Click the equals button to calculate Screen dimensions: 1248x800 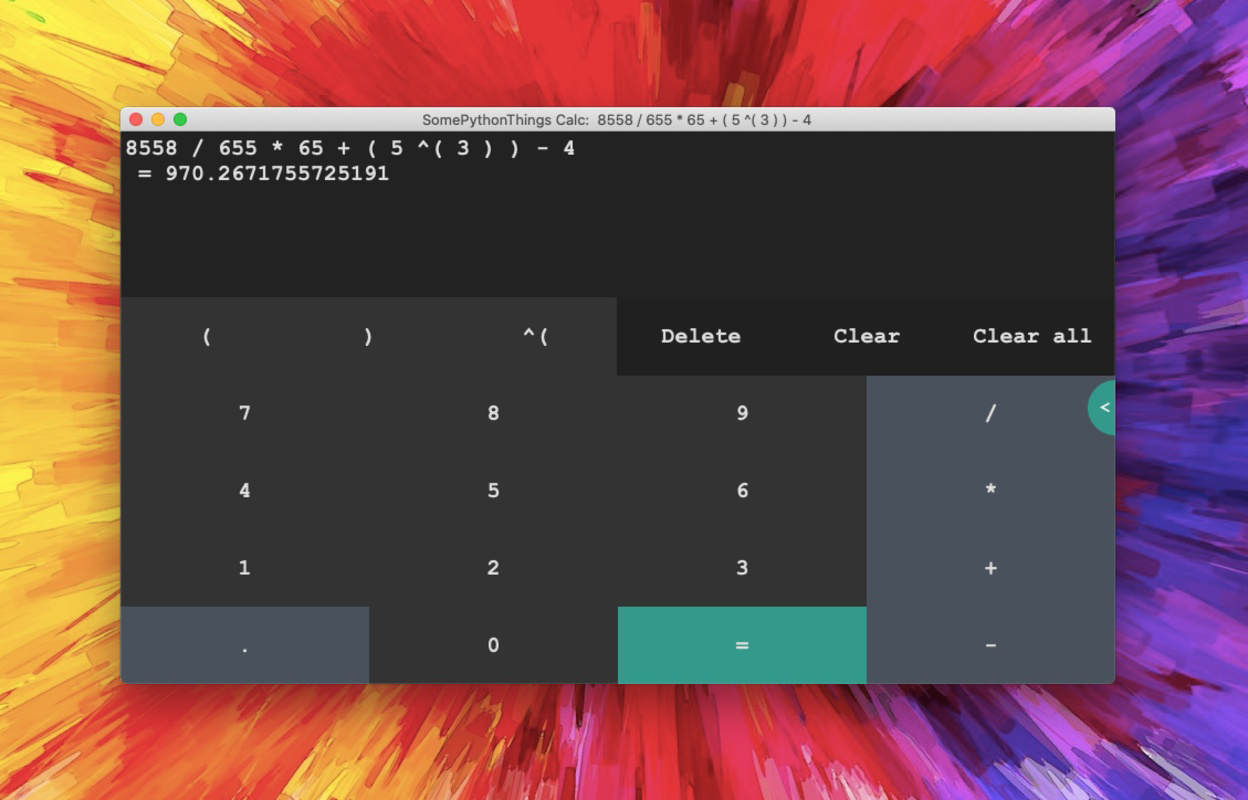(742, 645)
